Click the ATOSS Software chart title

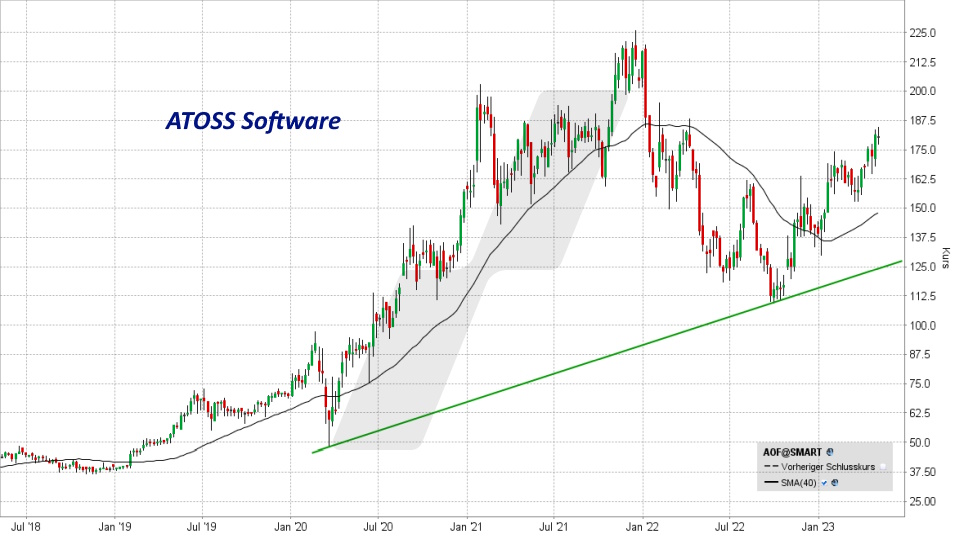(x=253, y=121)
